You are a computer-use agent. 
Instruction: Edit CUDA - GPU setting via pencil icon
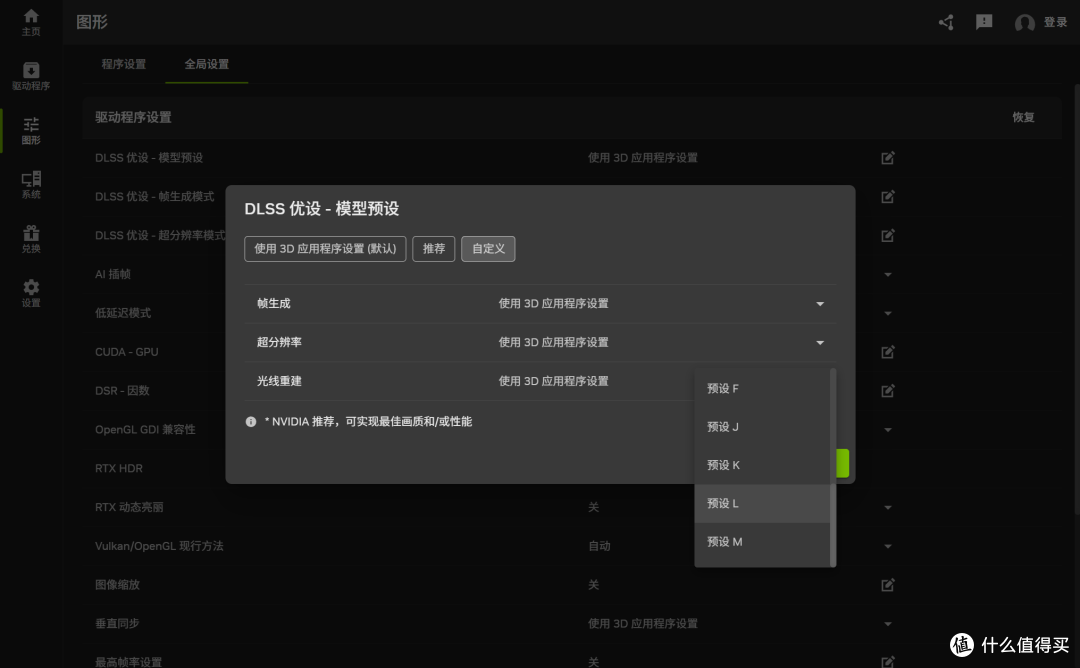click(x=888, y=352)
